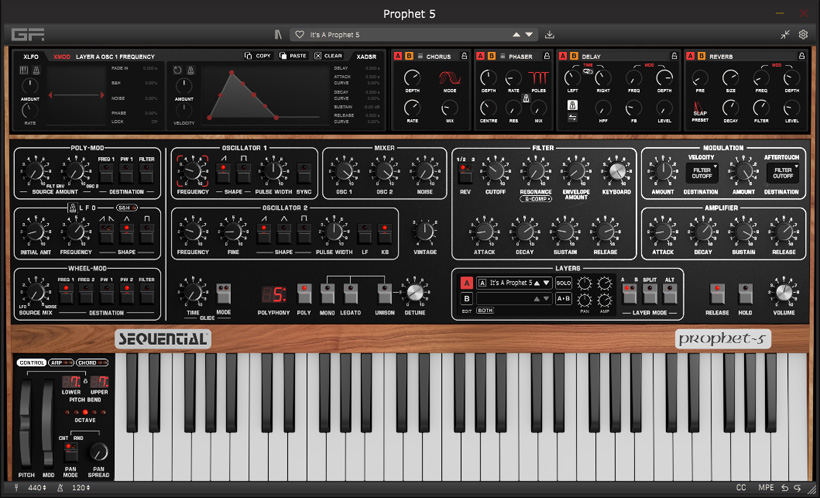Click the undo arrow in the status bar
The height and width of the screenshot is (498, 820).
[x=785, y=488]
